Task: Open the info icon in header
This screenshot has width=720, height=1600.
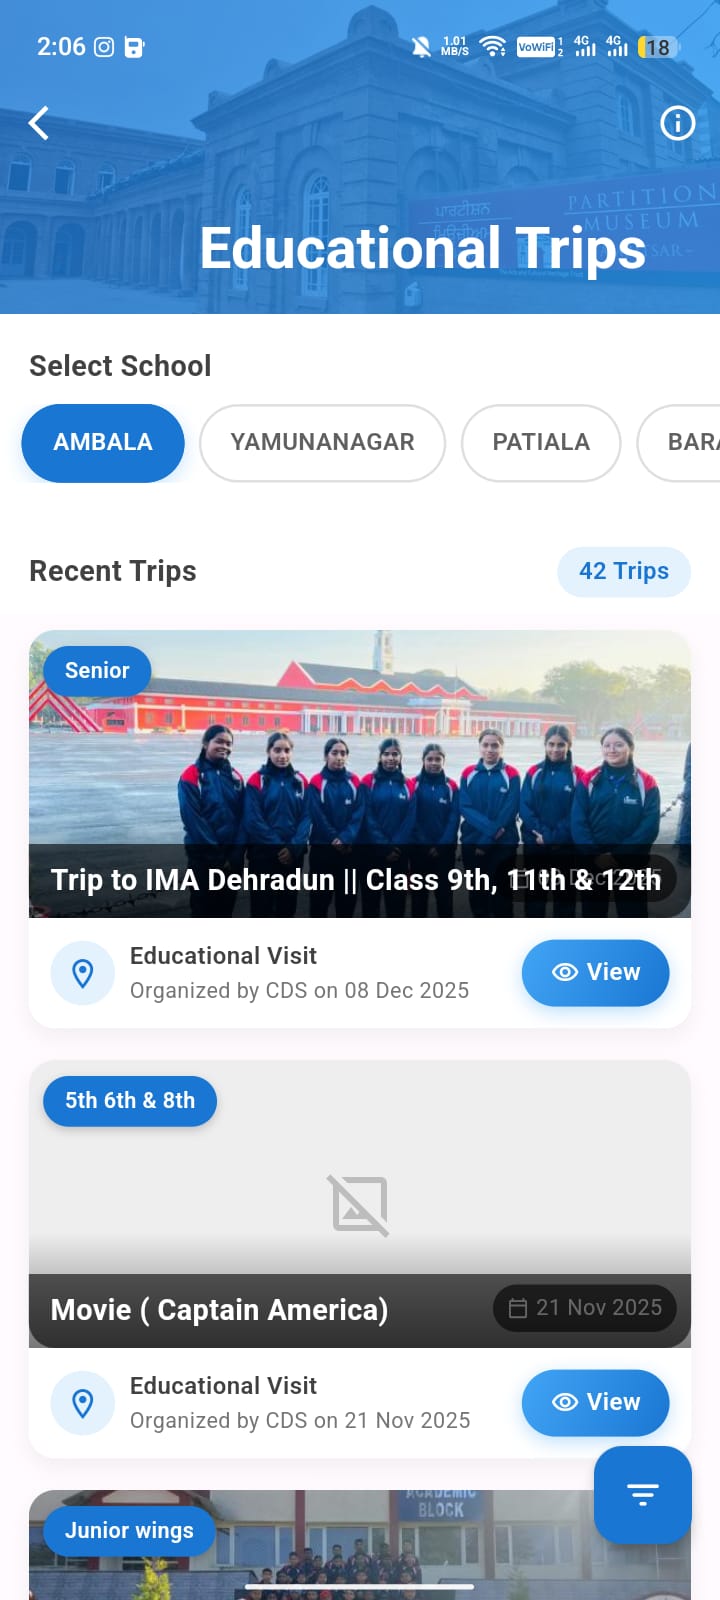Action: [x=677, y=123]
